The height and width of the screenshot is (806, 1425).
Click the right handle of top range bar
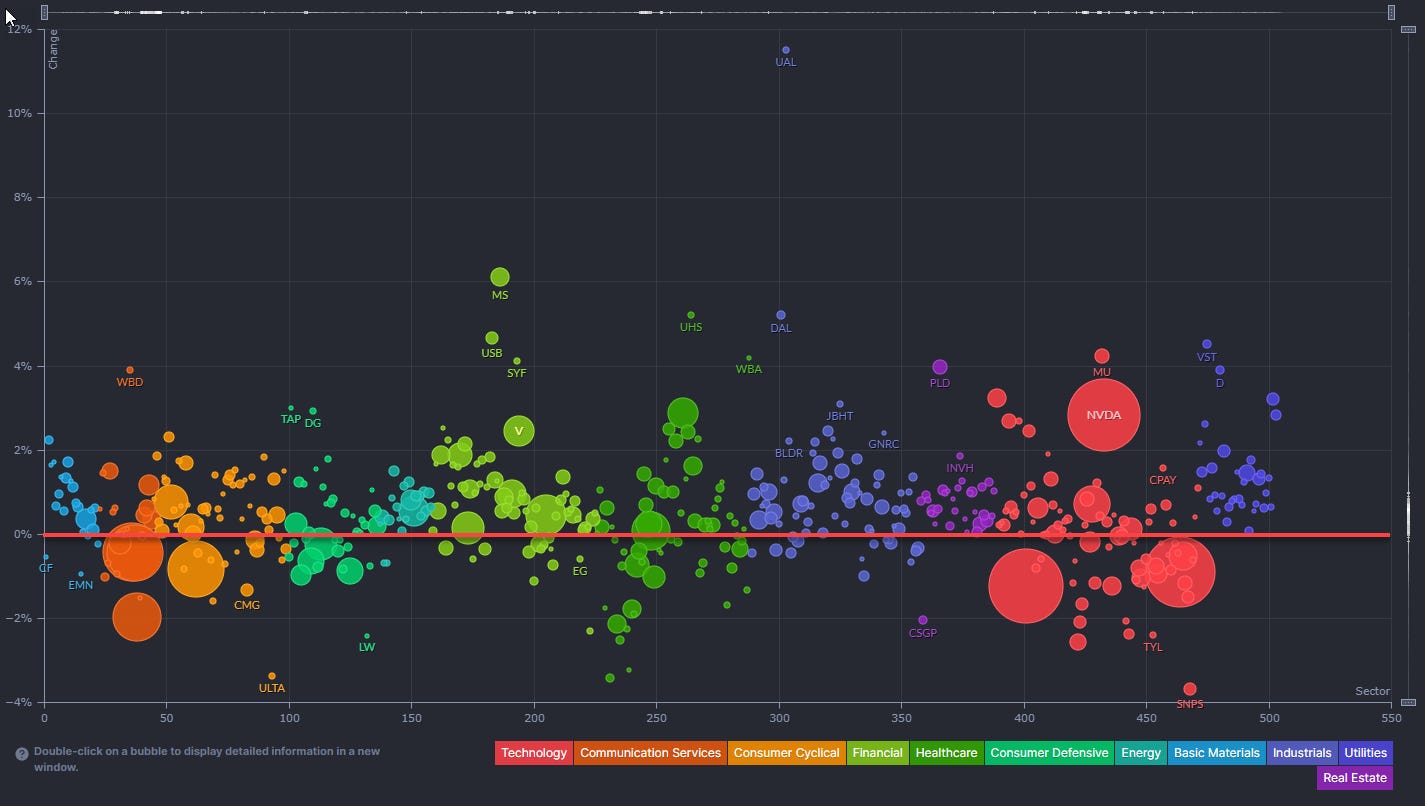click(1391, 12)
